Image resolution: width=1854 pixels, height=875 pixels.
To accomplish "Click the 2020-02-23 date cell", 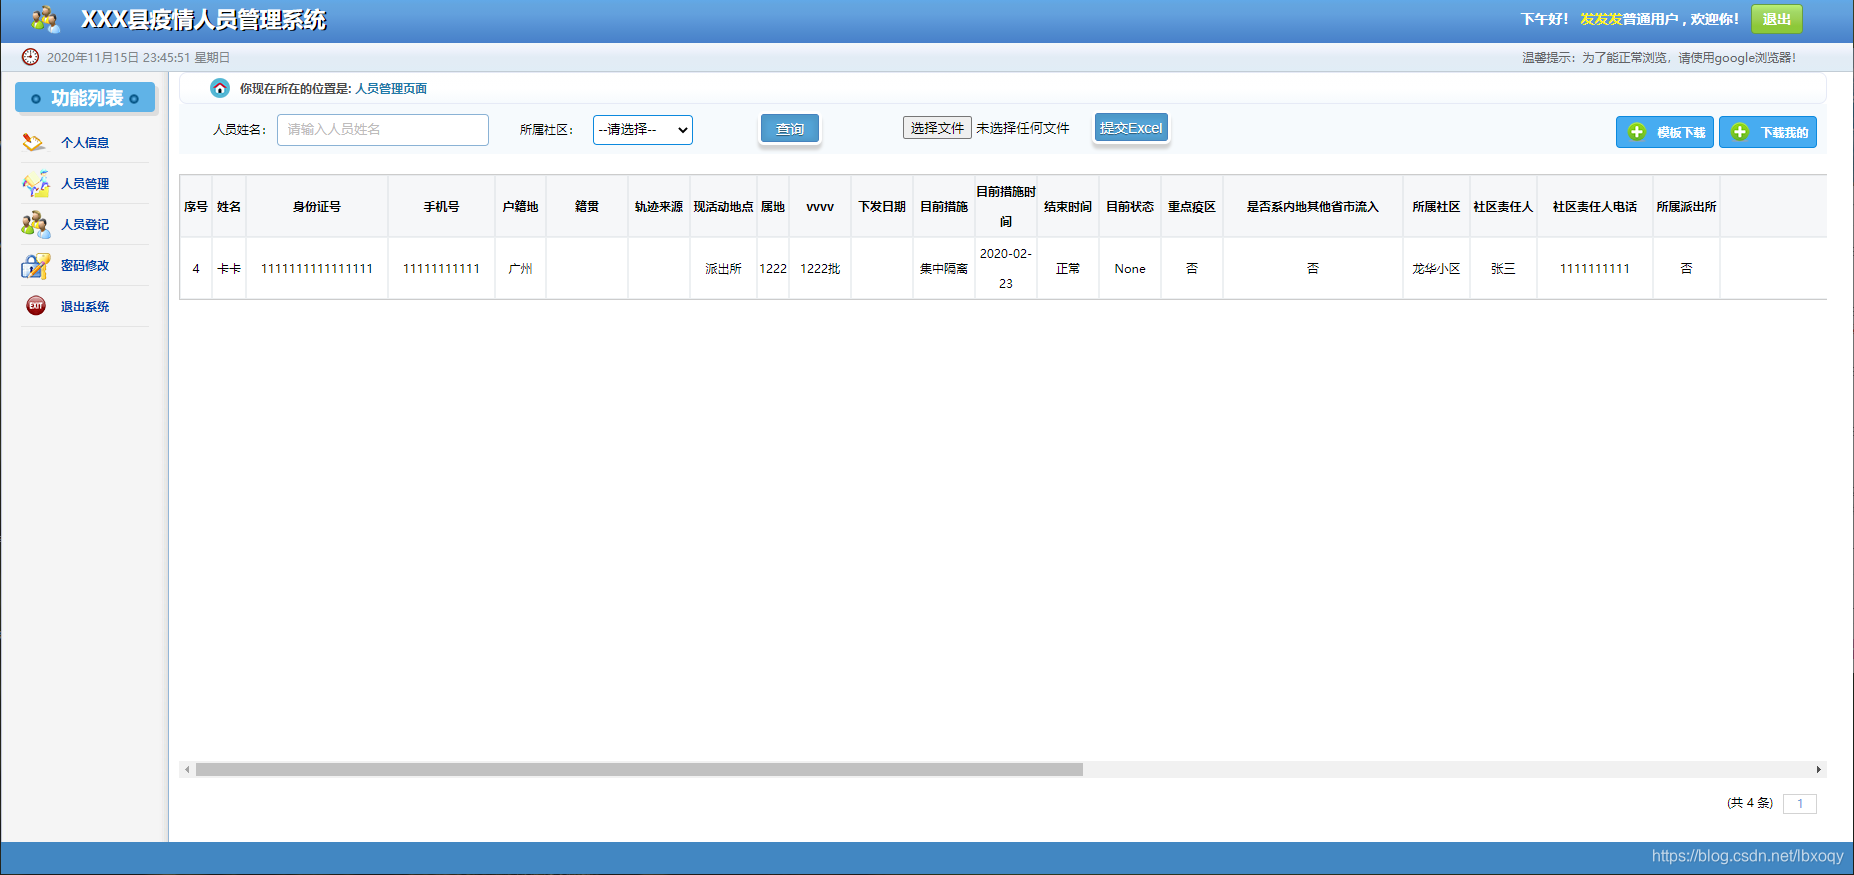I will pos(1006,269).
